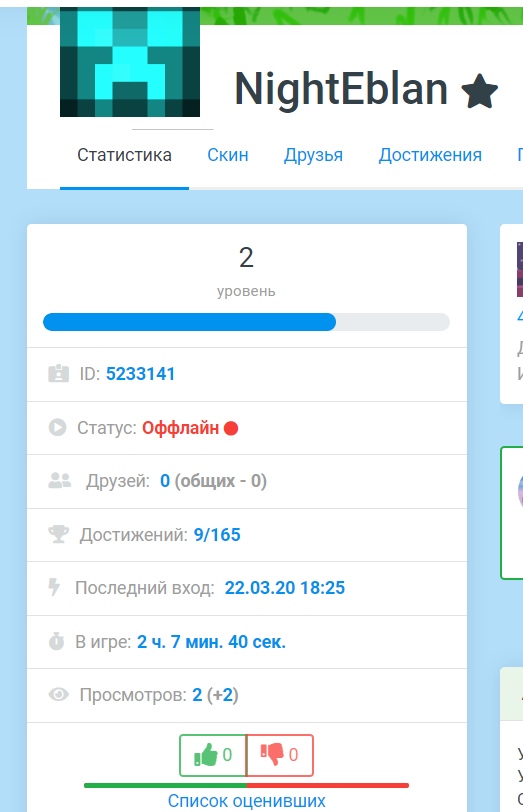Click the ID card icon
Screen dimensions: 523x812
(58, 373)
